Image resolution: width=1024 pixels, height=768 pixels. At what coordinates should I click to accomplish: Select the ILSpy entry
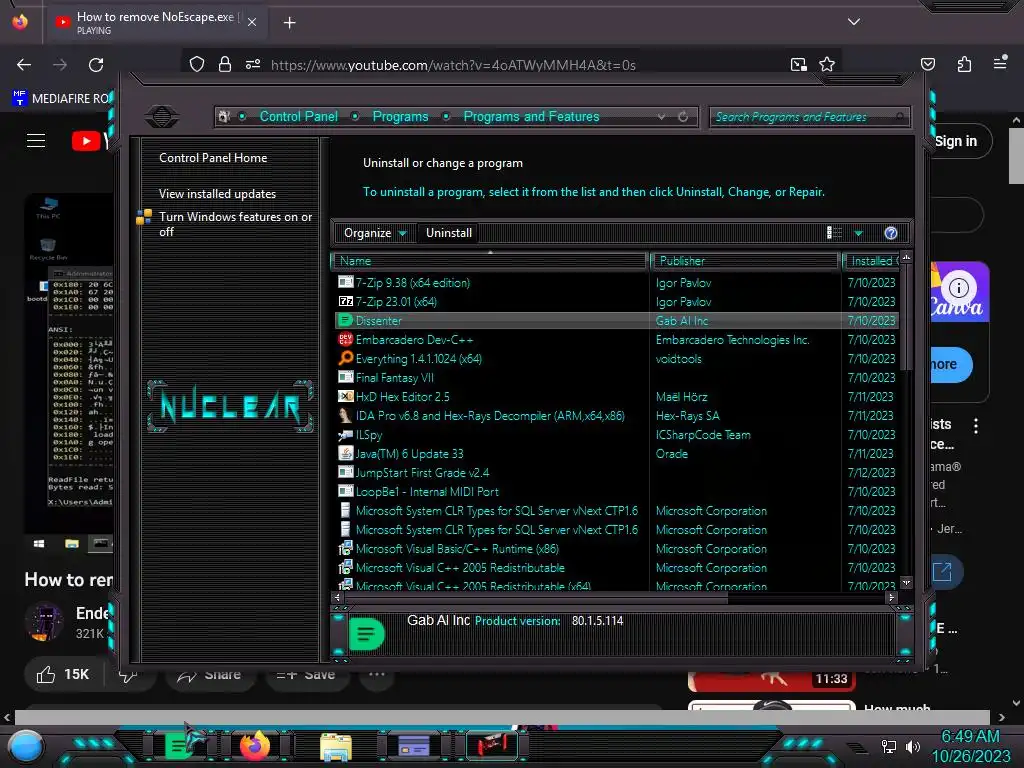coord(616,434)
